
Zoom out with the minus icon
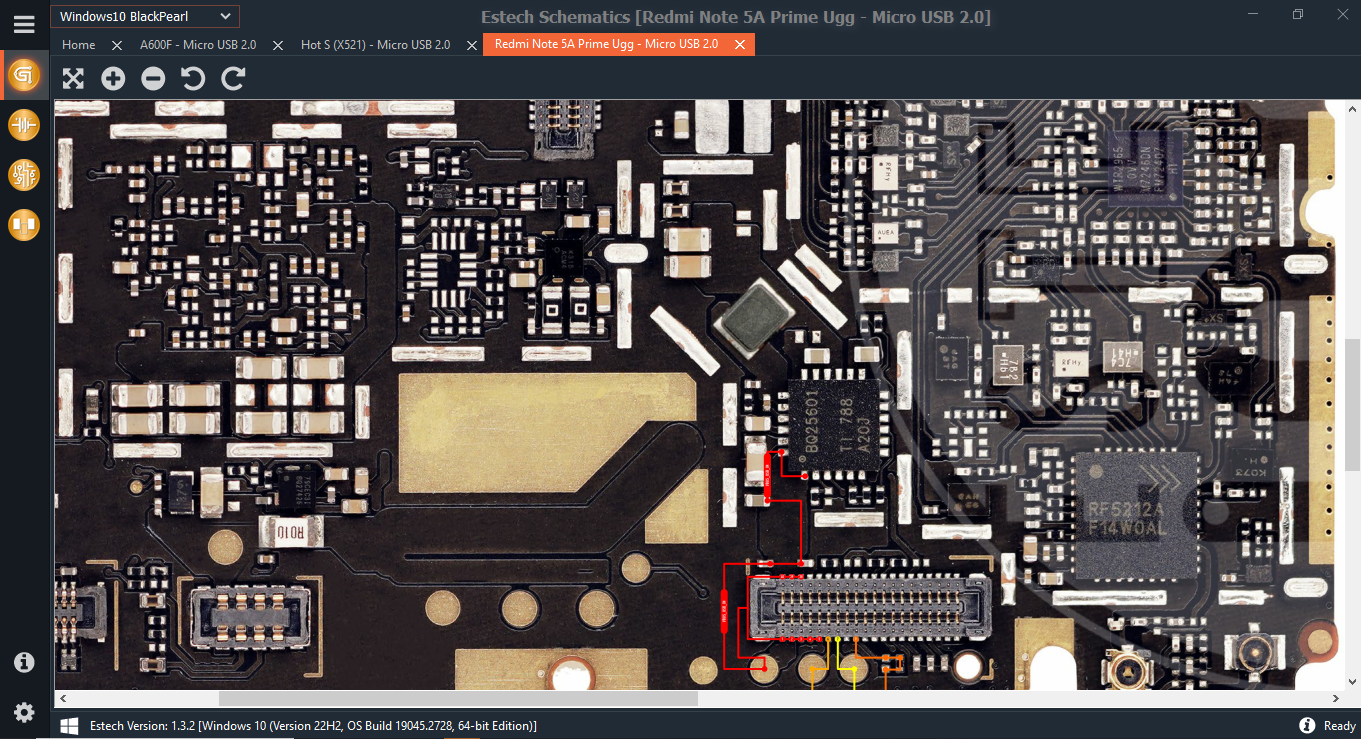pos(153,78)
